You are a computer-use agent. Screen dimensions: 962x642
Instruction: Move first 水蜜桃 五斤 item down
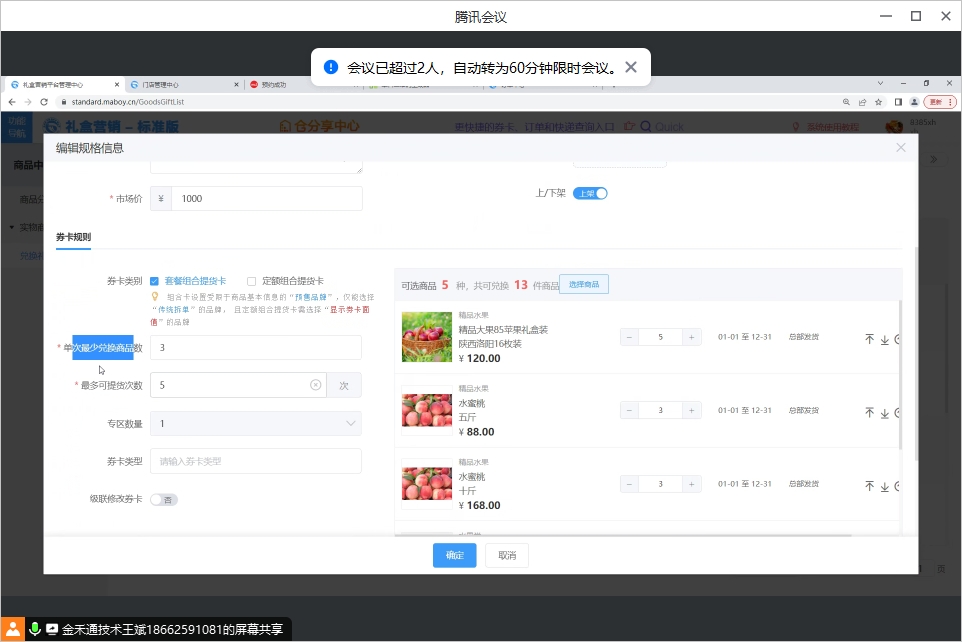click(884, 412)
